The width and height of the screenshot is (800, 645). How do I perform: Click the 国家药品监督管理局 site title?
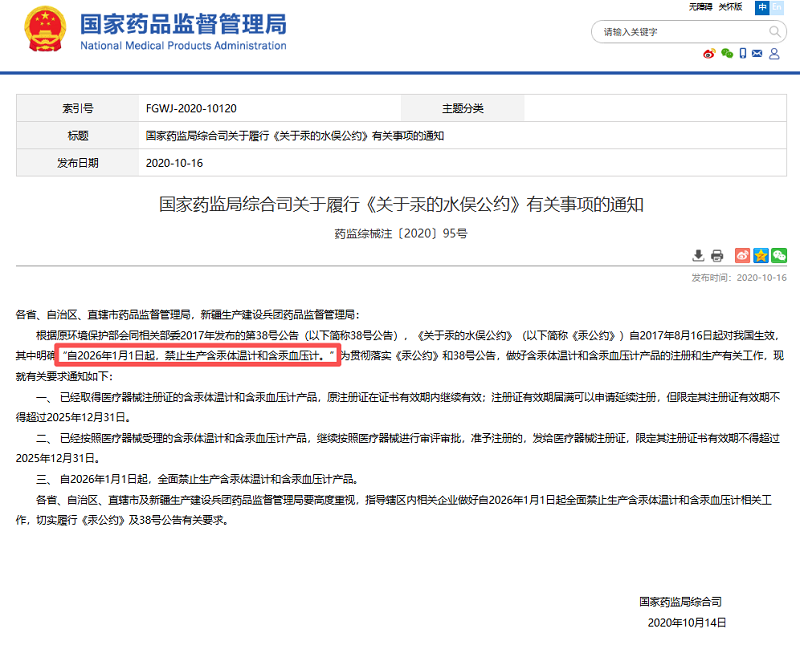coord(183,24)
